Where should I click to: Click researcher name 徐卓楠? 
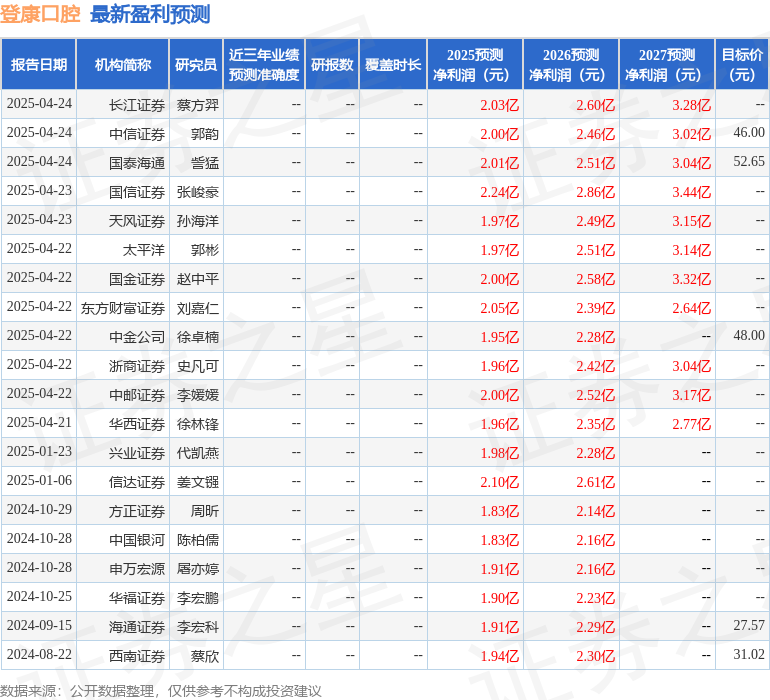tap(197, 337)
